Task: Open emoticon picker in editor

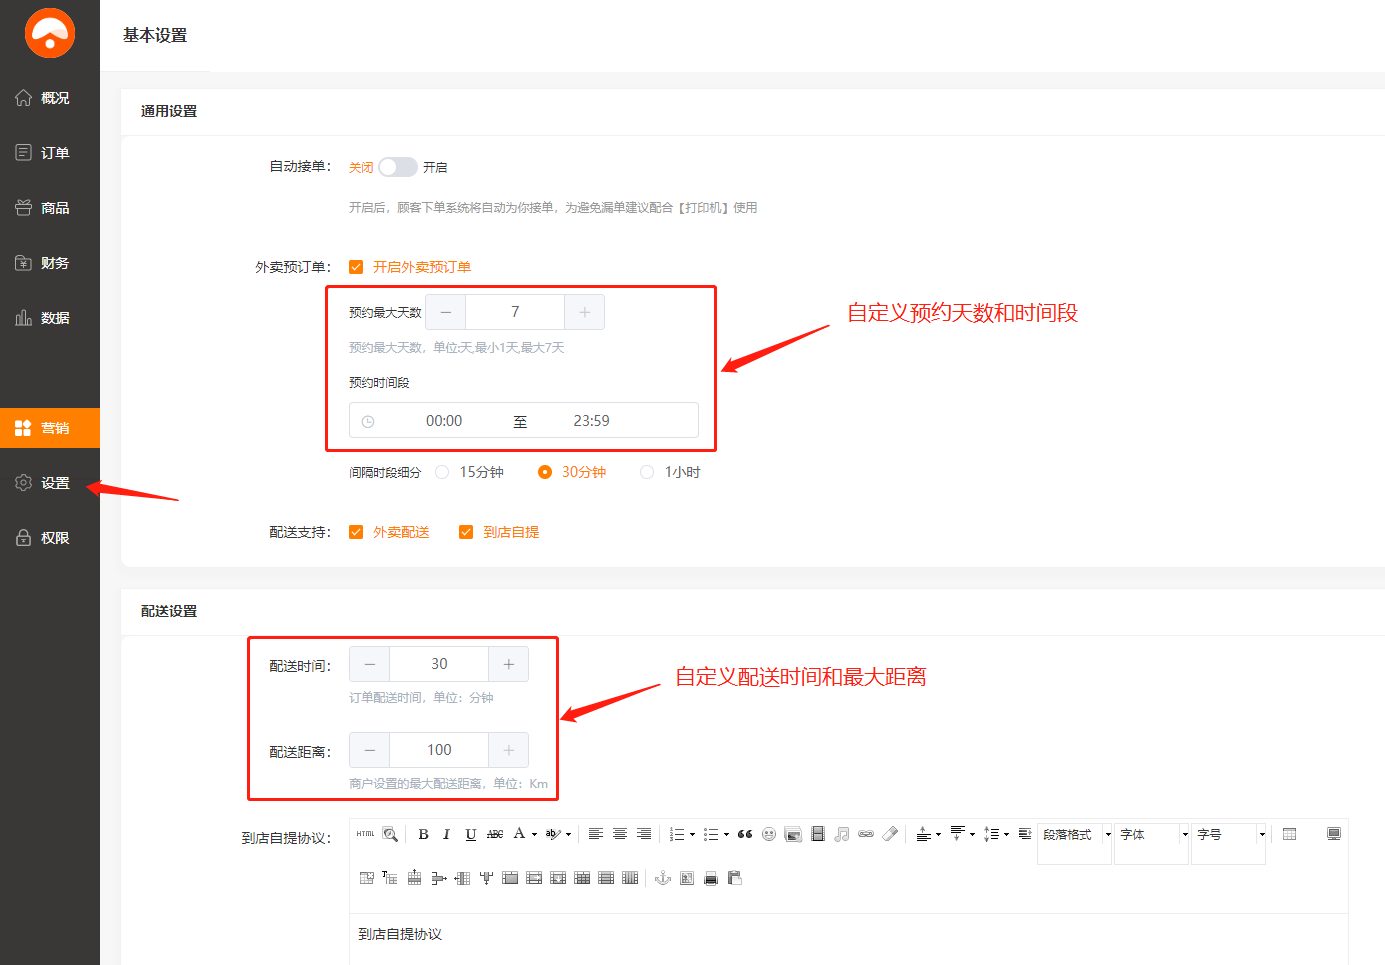Action: (769, 834)
